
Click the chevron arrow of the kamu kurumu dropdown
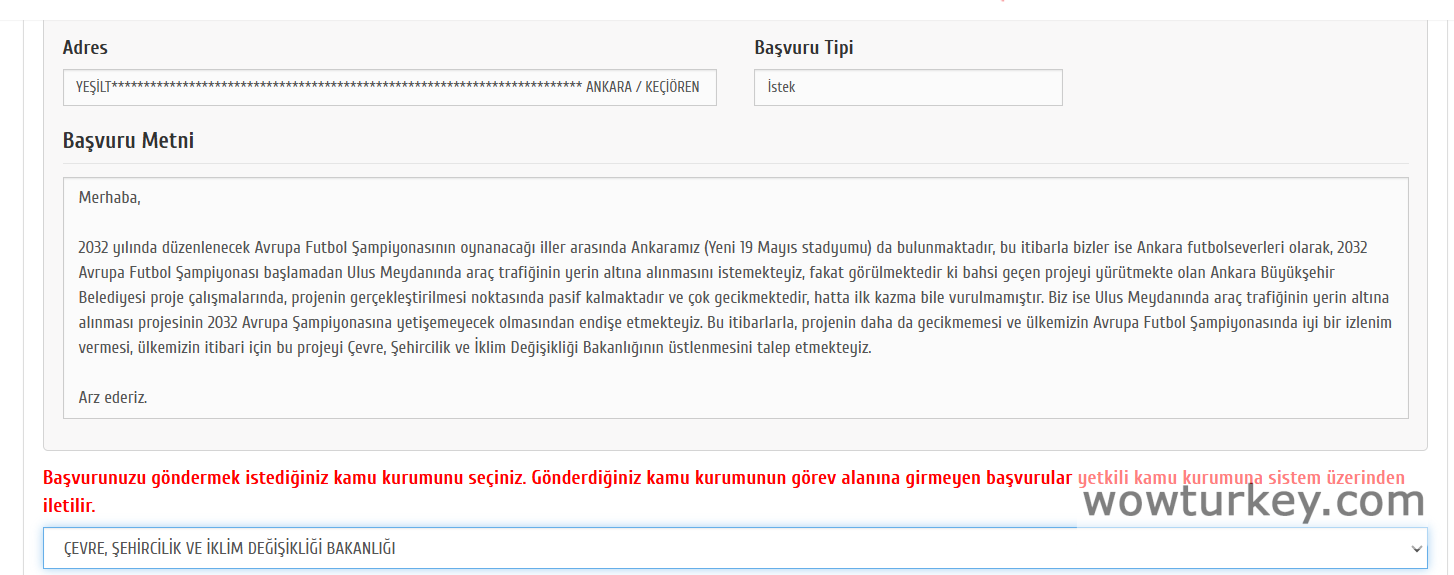1415,548
